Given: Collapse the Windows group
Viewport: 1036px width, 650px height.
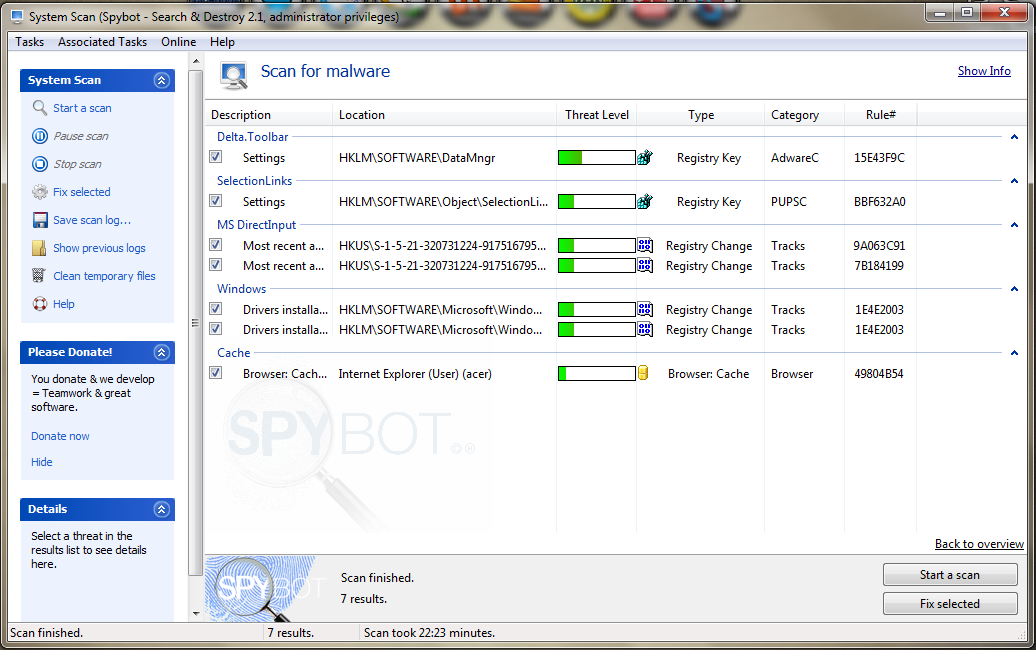Looking at the screenshot, I should [1014, 289].
